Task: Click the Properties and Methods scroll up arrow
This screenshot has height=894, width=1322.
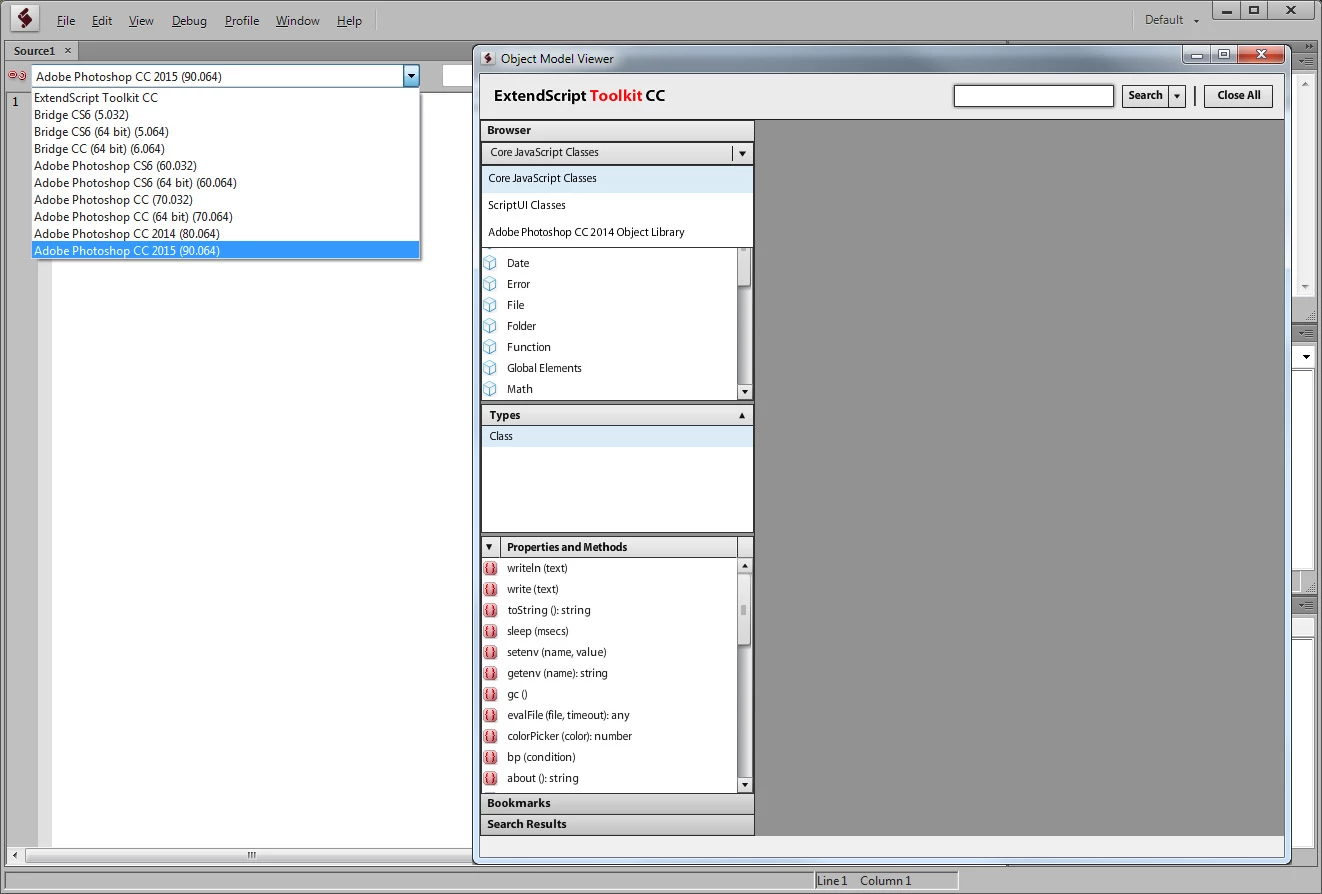Action: [x=744, y=566]
